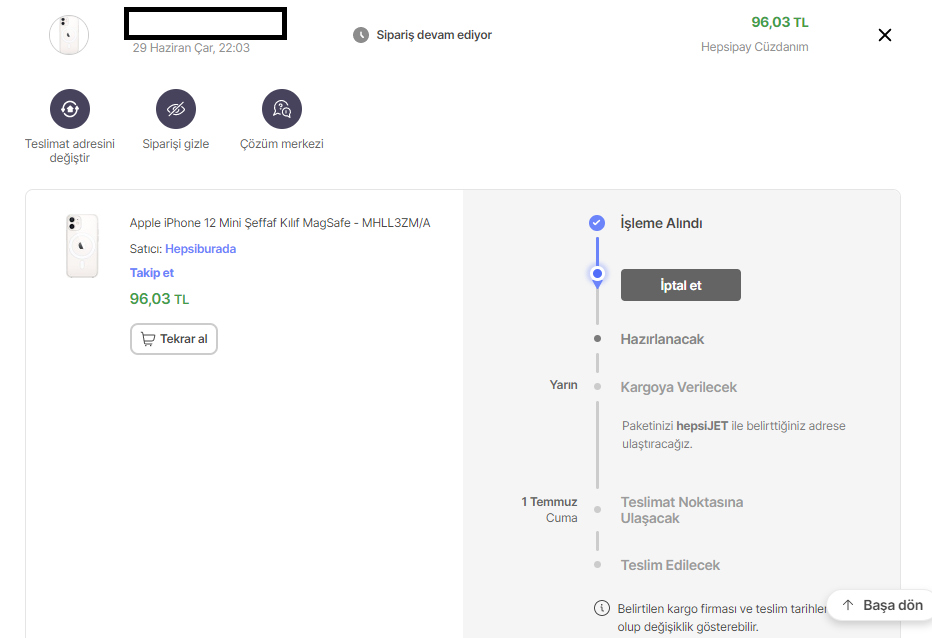This screenshot has width=932, height=638.
Task: Click the order date 29 Haziran Çar
Action: (191, 48)
